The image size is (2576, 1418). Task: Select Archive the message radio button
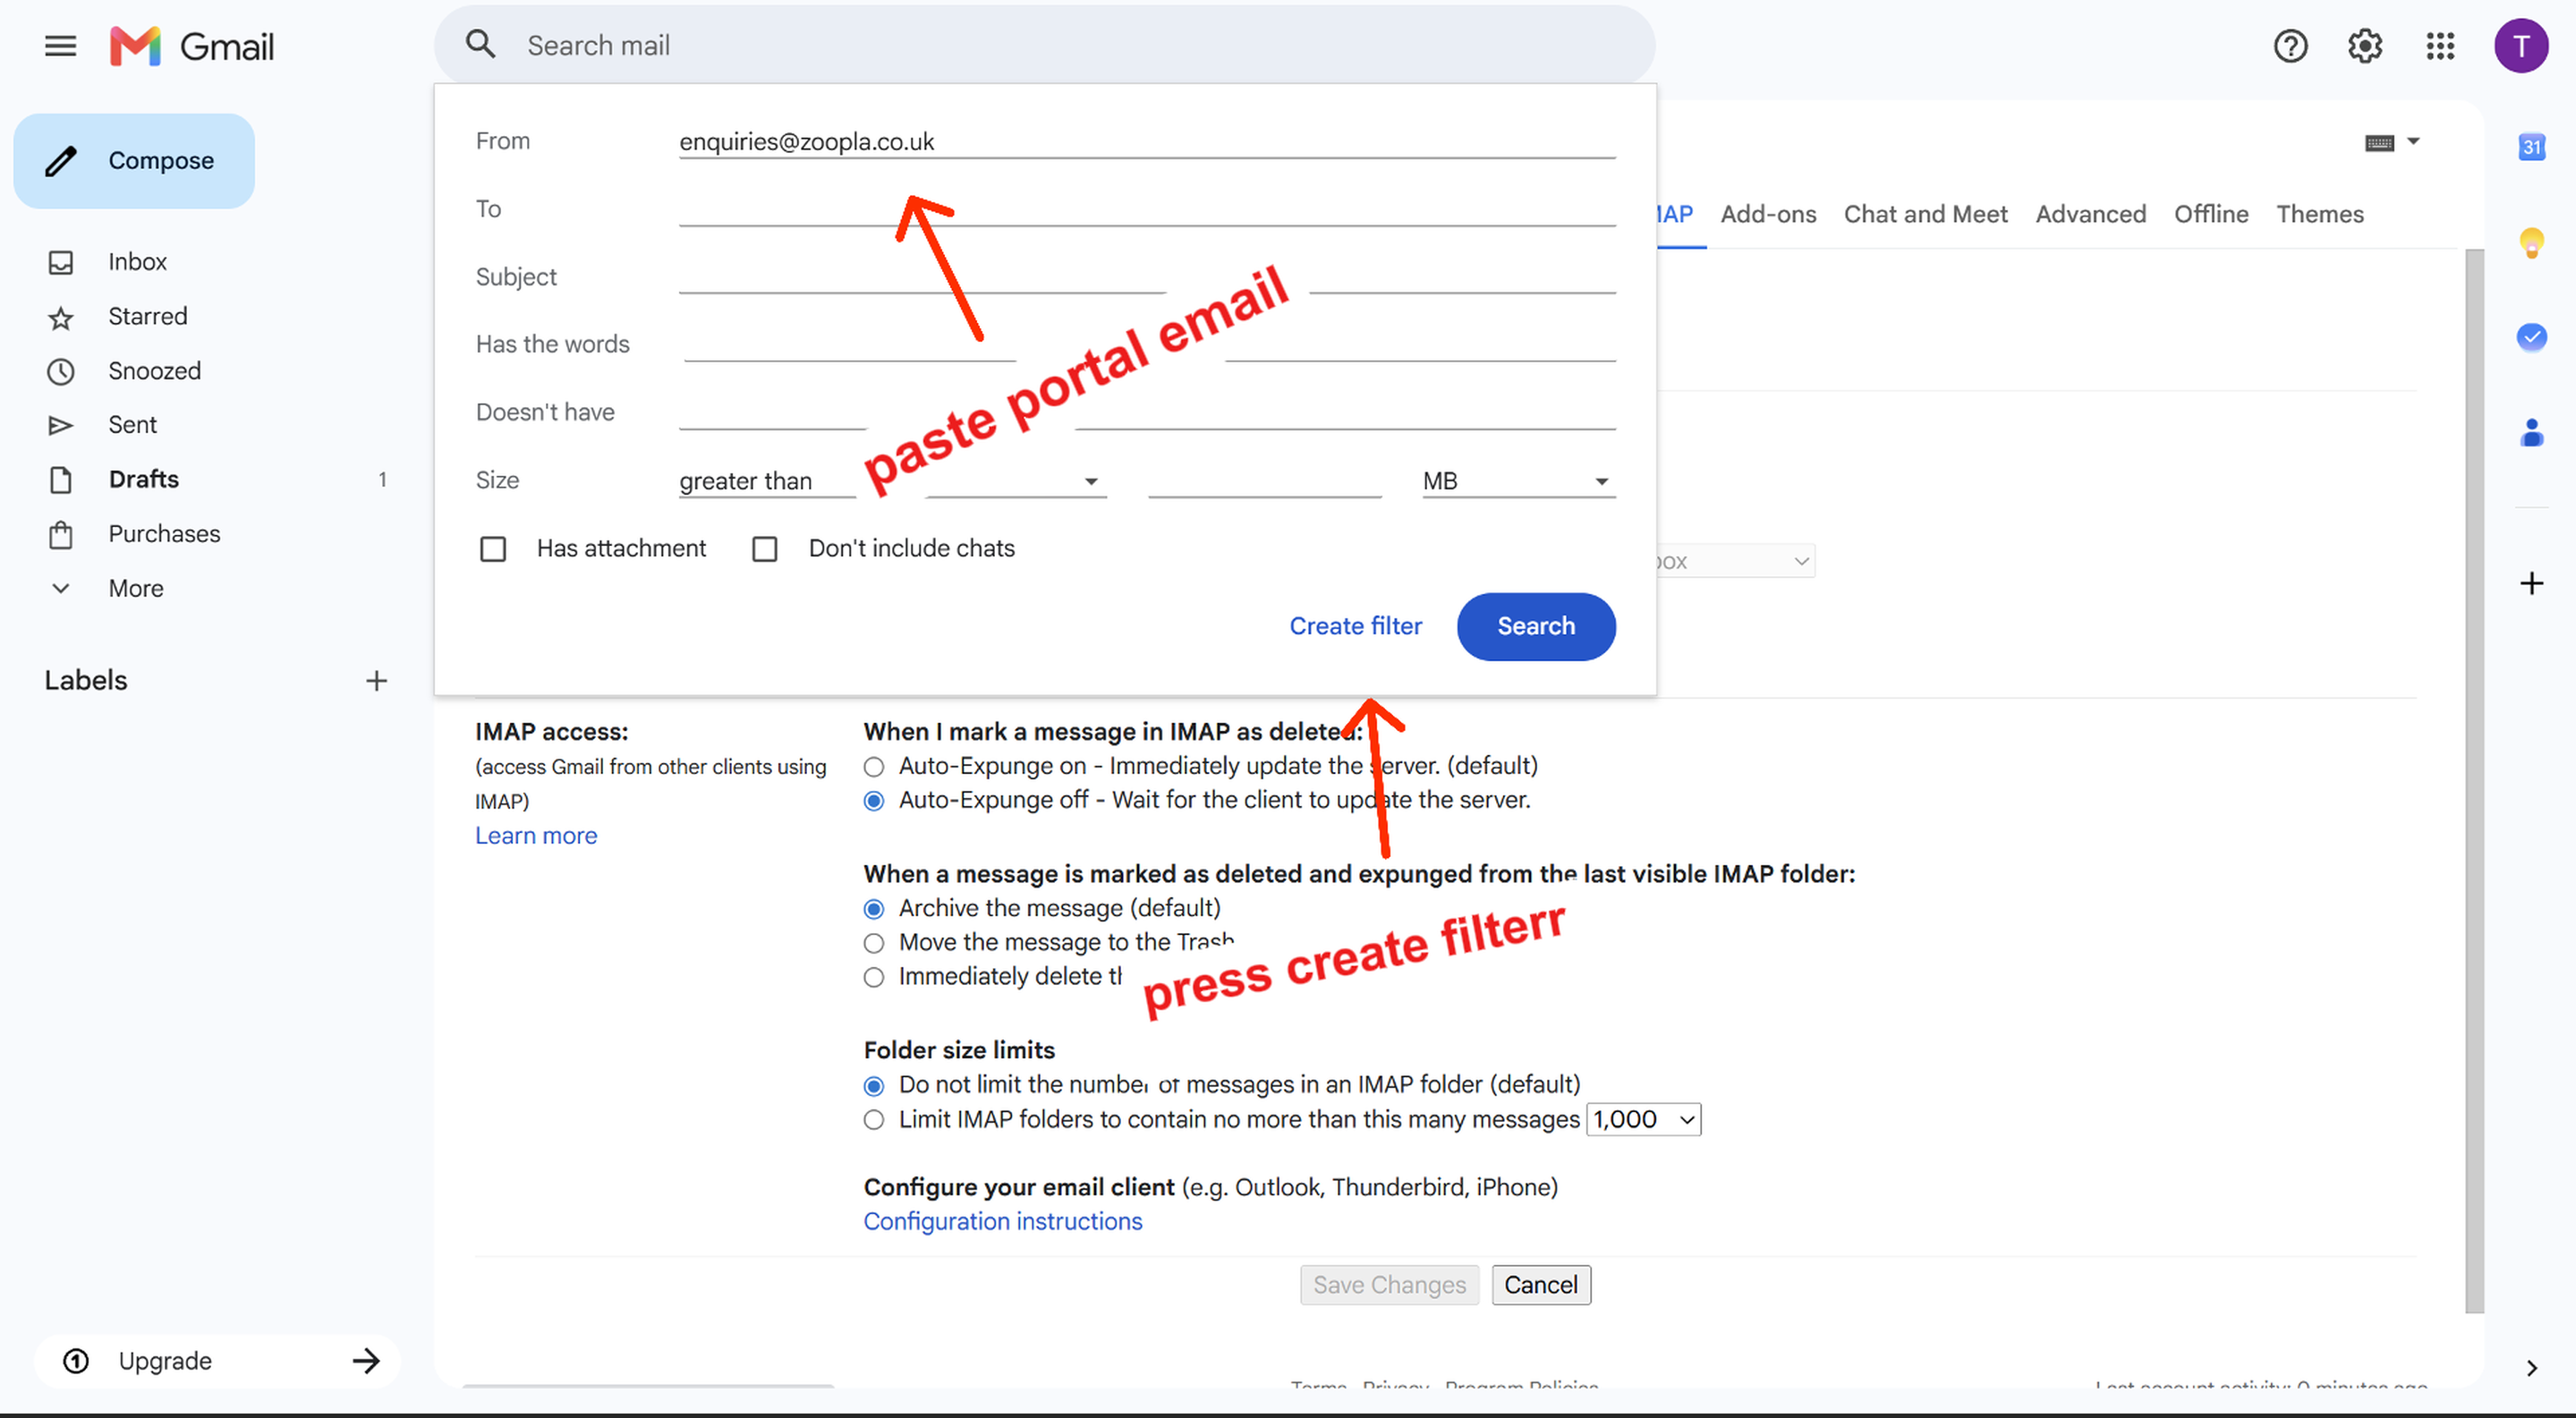874,909
